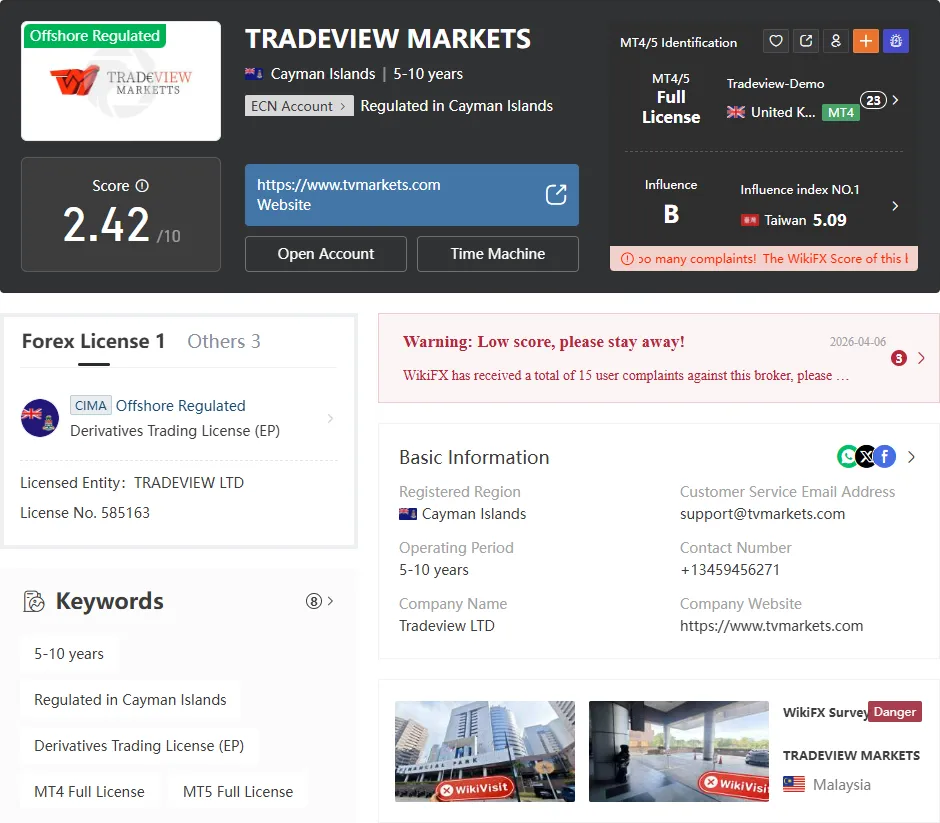The width and height of the screenshot is (940, 823).
Task: Click the 2026-04-06 warning date
Action: point(857,342)
